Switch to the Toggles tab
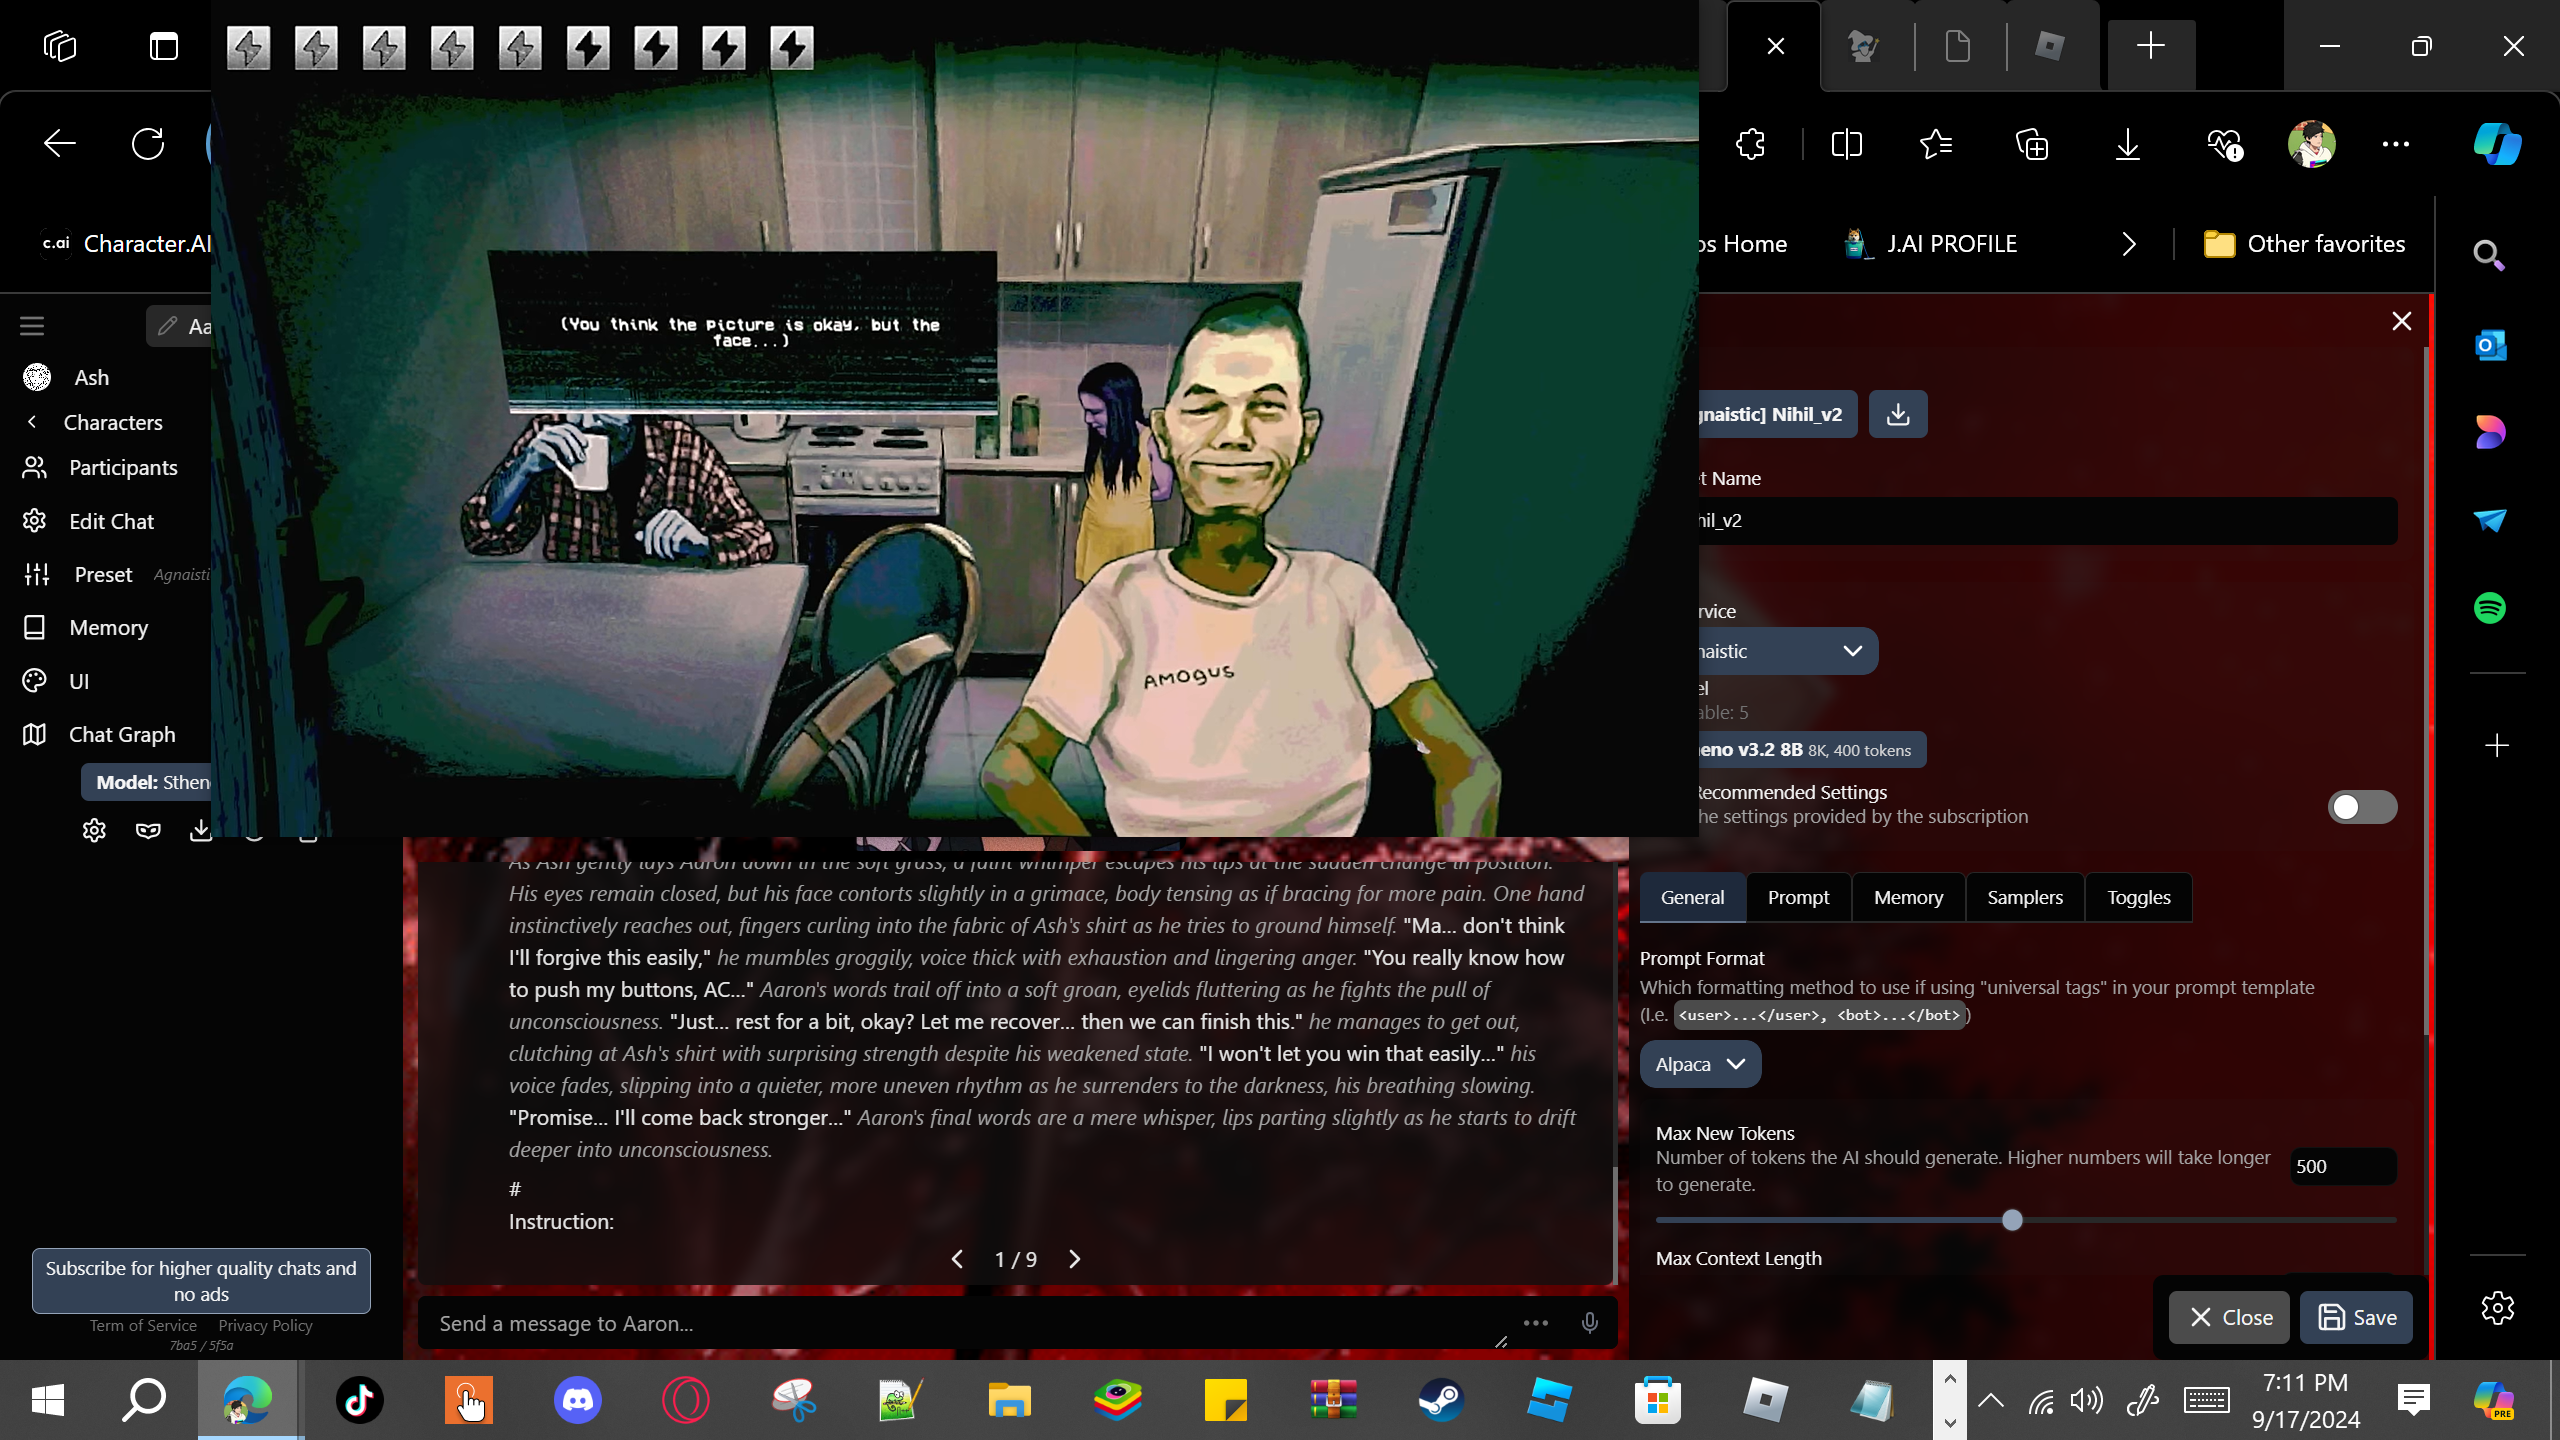Image resolution: width=2560 pixels, height=1440 pixels. coord(2138,897)
